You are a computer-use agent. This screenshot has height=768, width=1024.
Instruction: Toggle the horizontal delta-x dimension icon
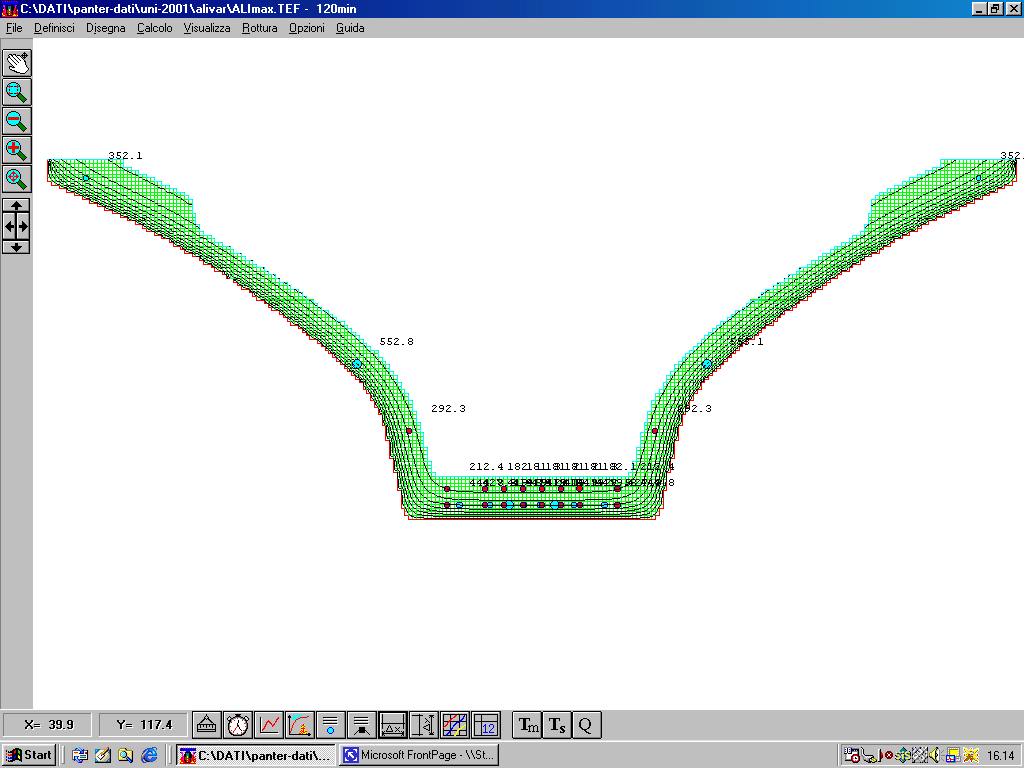[x=393, y=724]
